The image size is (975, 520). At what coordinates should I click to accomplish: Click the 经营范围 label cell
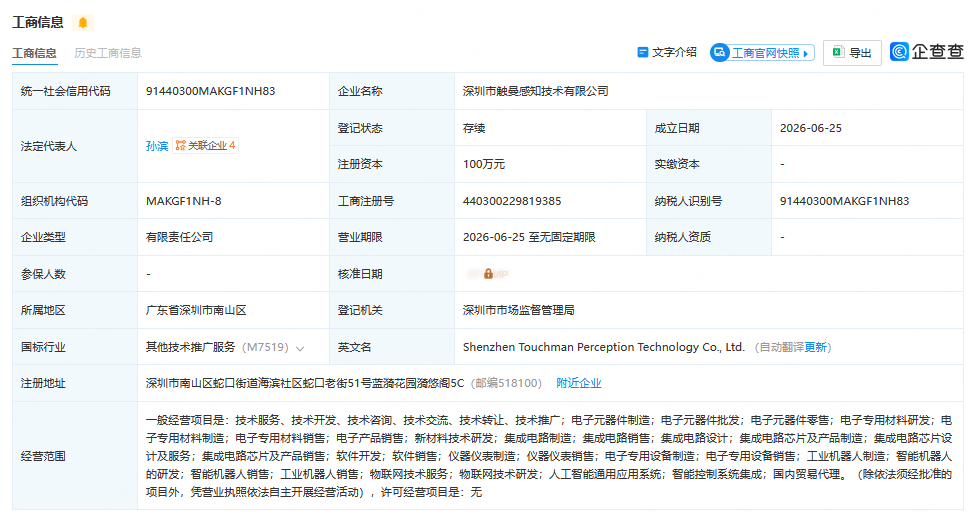75,456
